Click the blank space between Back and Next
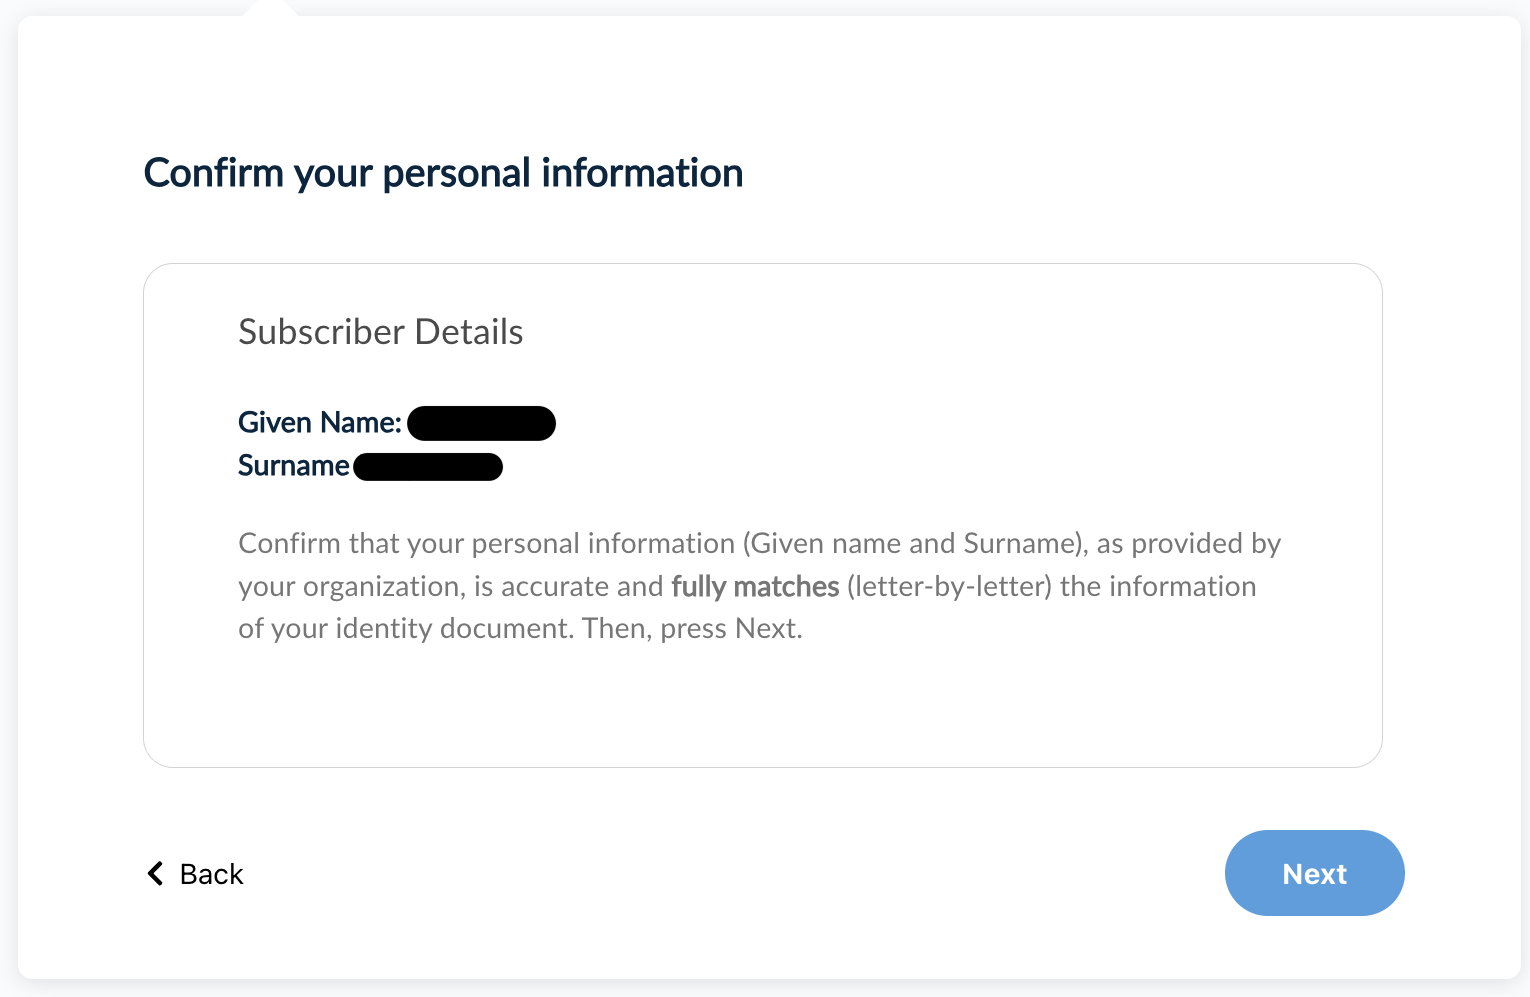 coord(730,874)
